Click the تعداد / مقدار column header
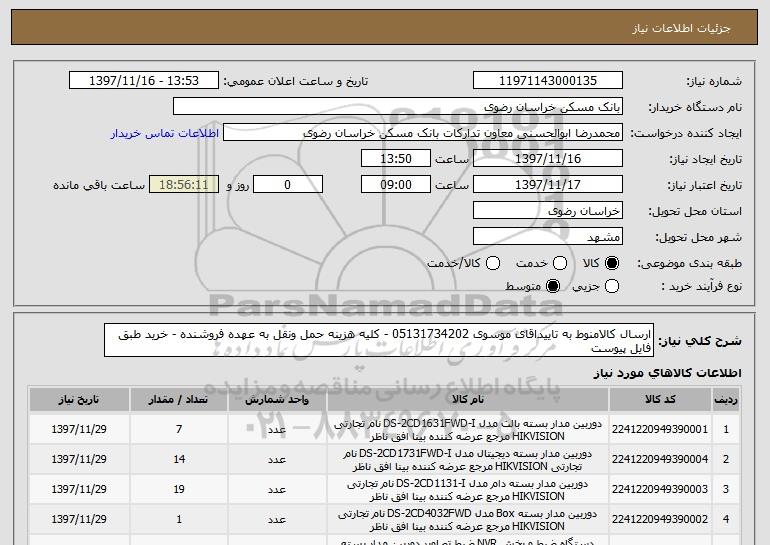The height and width of the screenshot is (545, 770). click(179, 400)
